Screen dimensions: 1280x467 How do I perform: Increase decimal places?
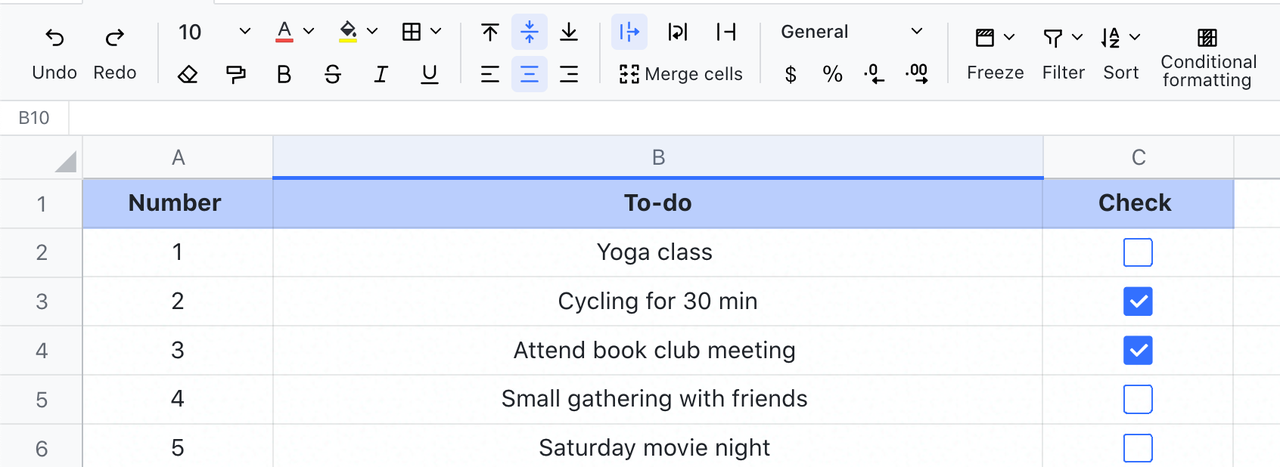click(916, 74)
